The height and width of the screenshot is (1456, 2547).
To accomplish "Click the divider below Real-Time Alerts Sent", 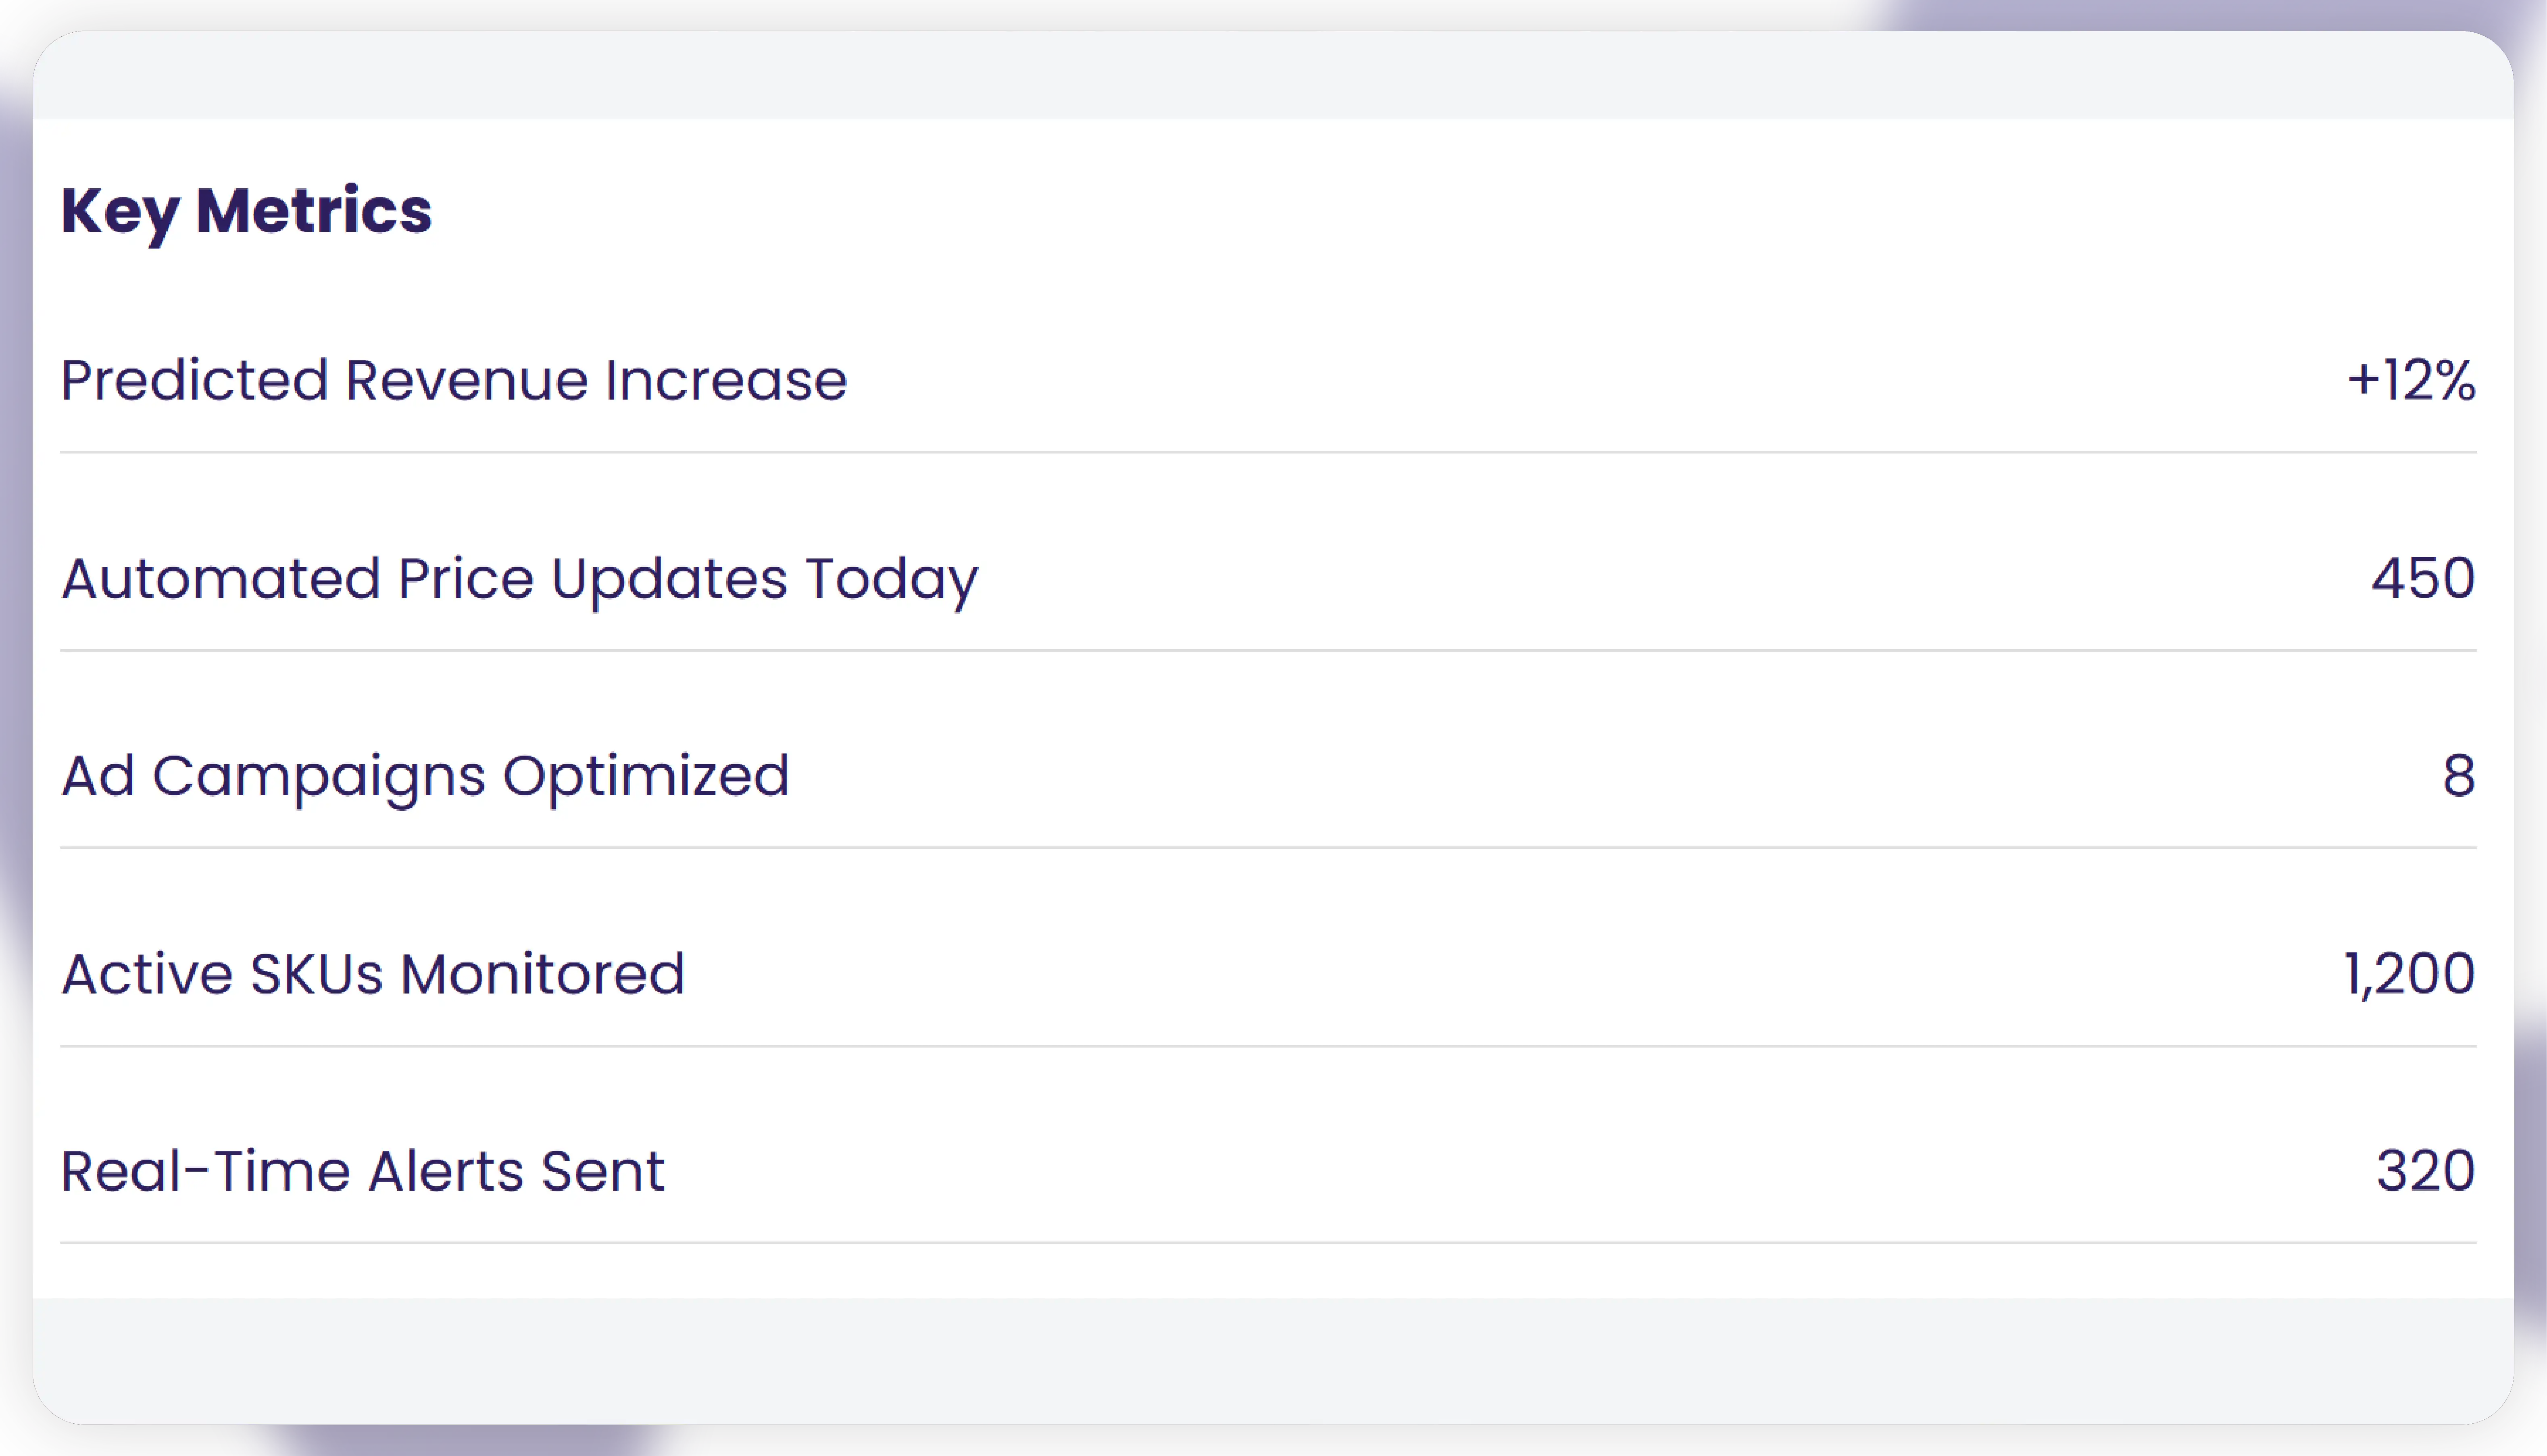I will (1268, 1243).
